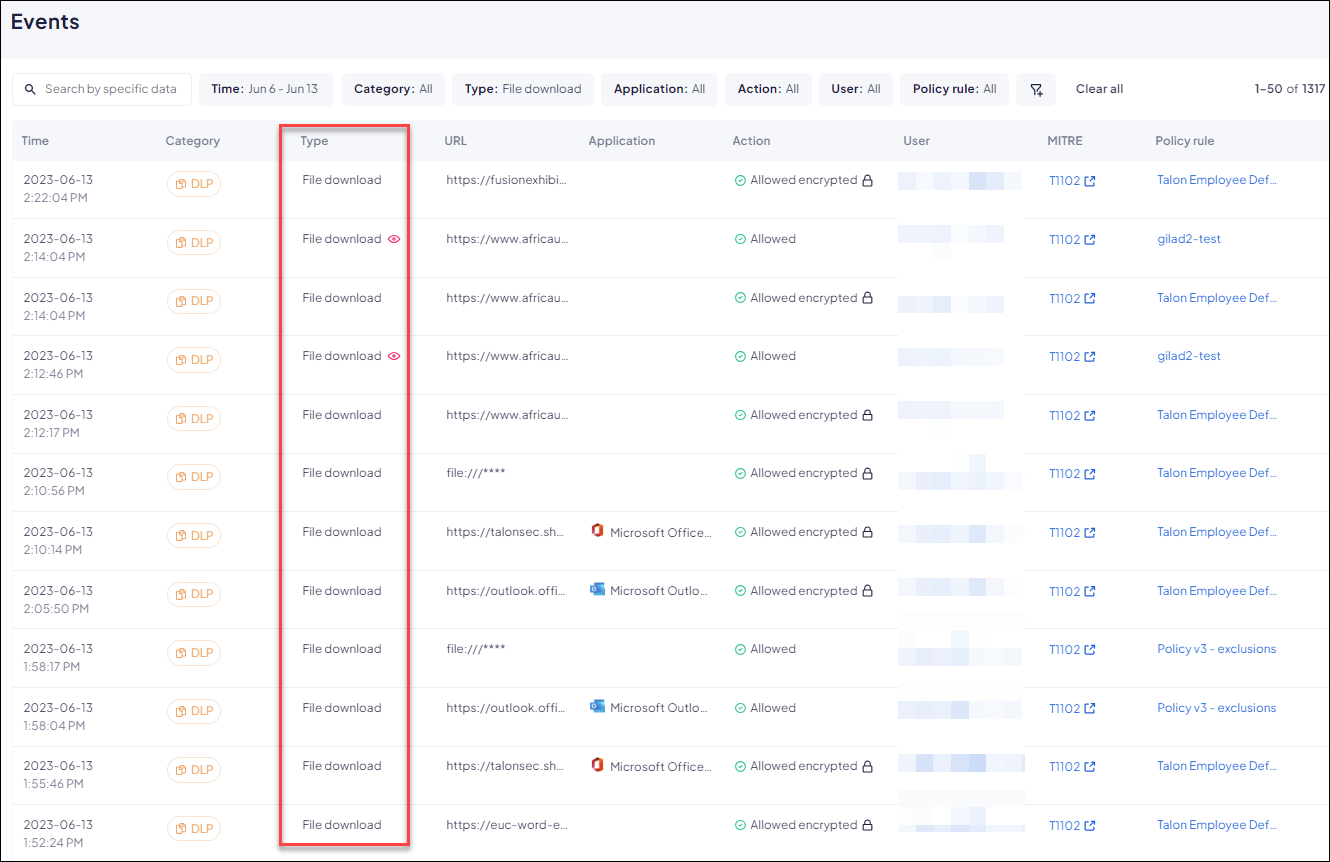The image size is (1330, 862).
Task: Click the Action column header
Action: coord(751,141)
